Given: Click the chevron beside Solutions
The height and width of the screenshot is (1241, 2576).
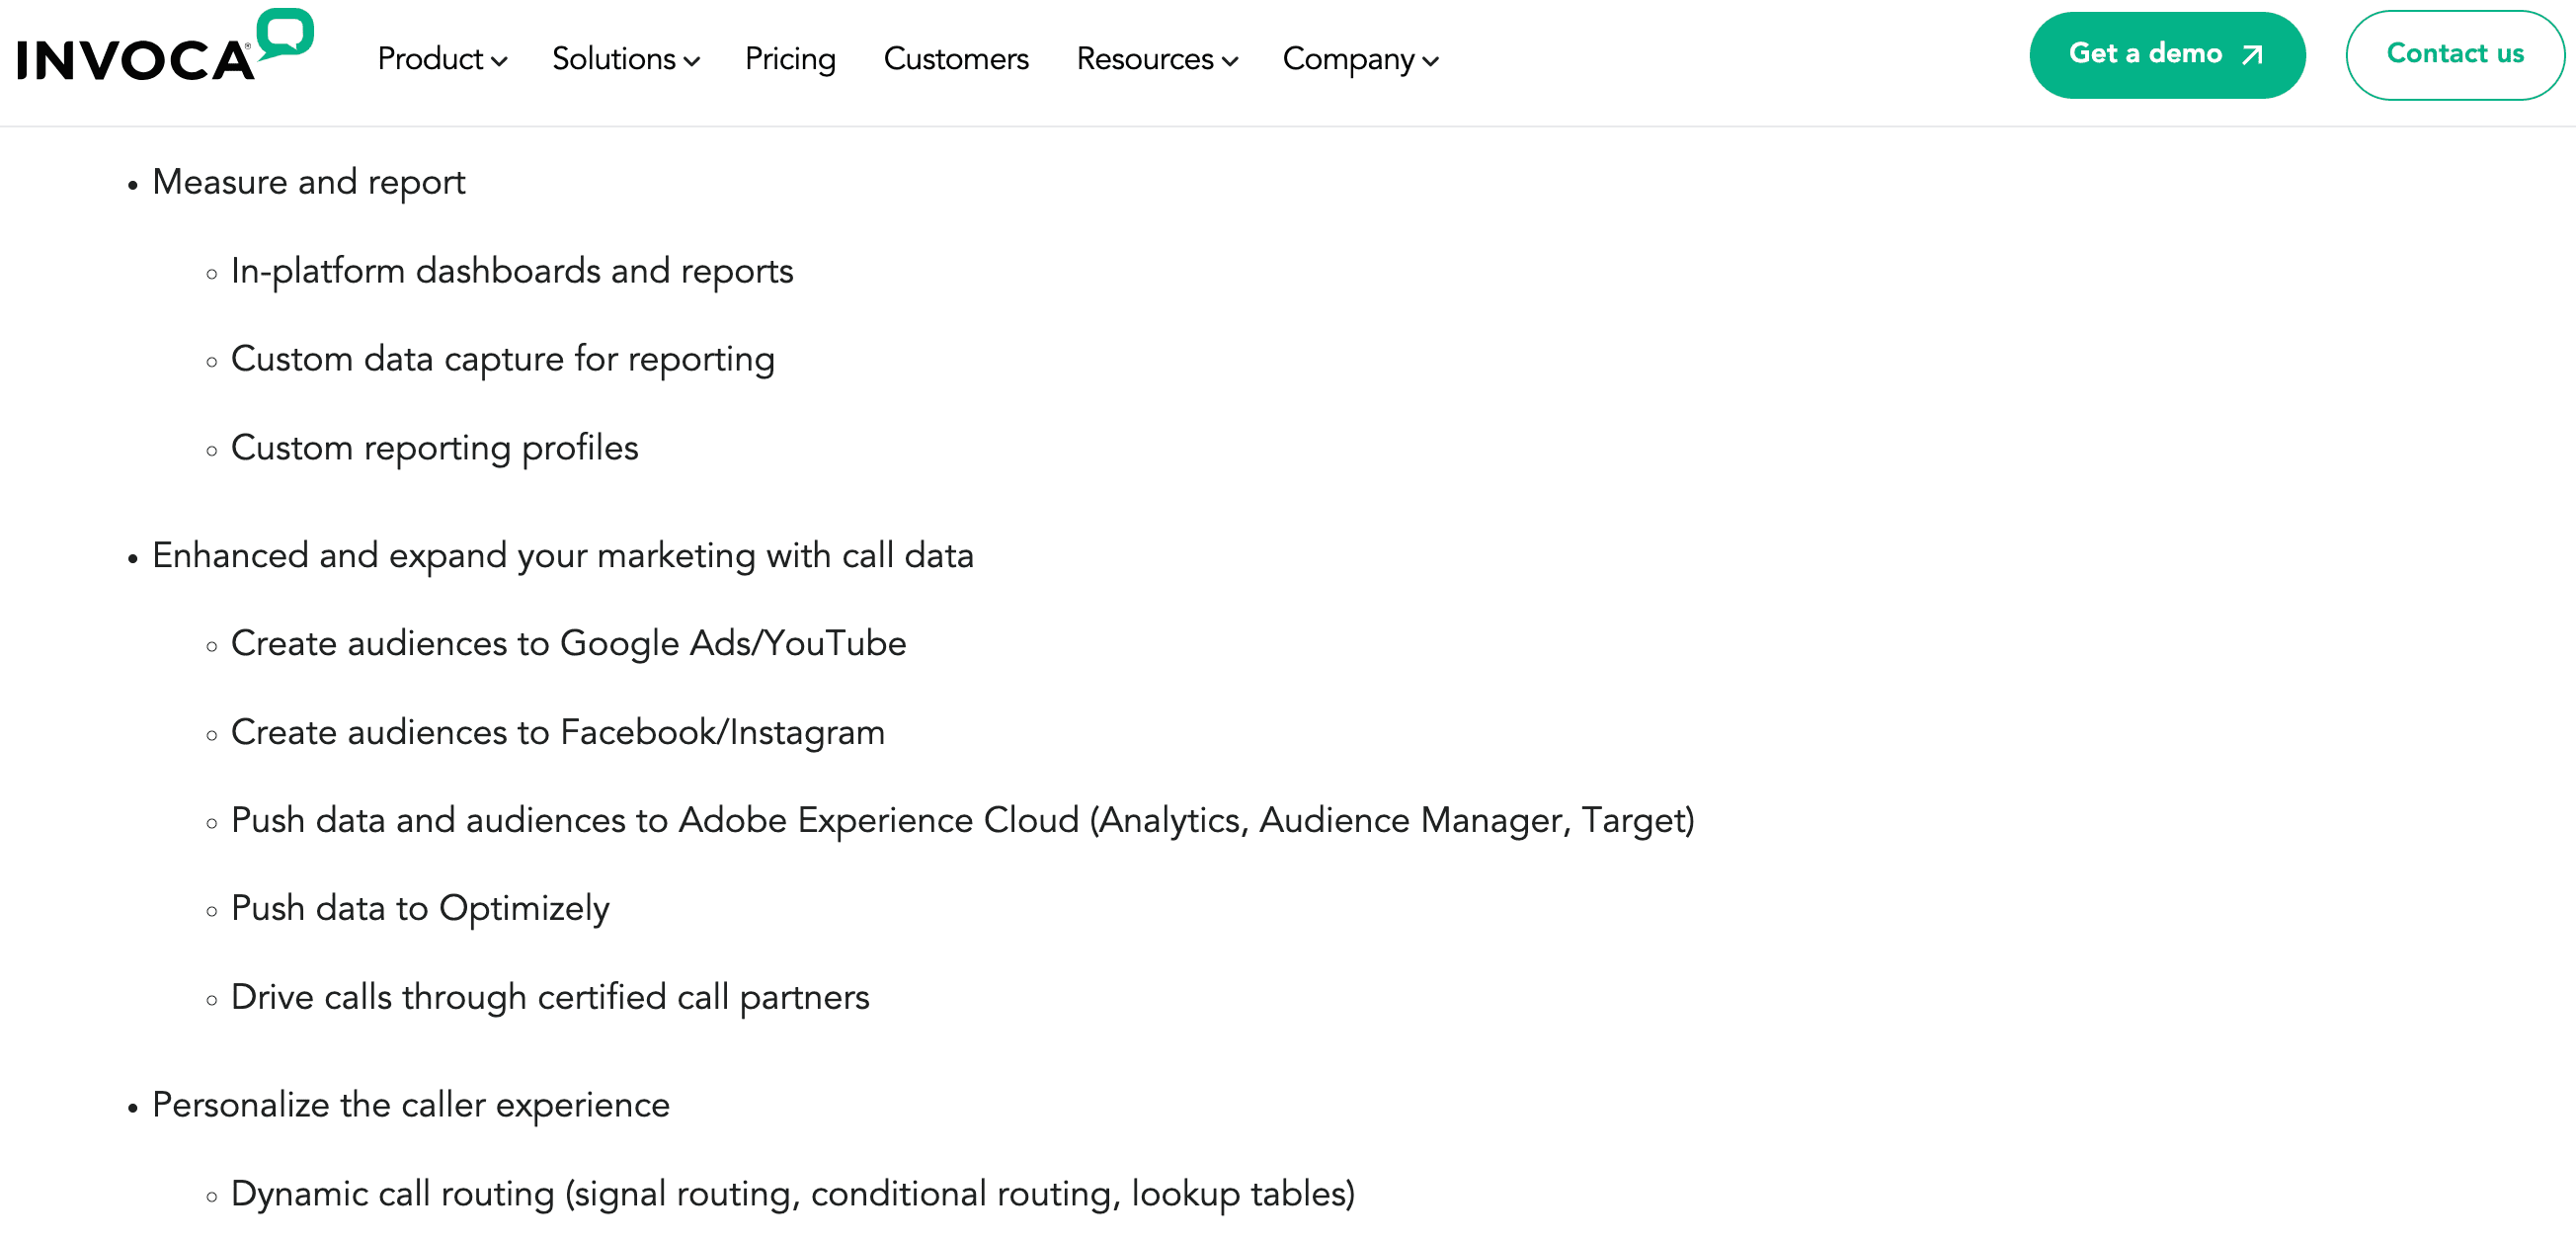Looking at the screenshot, I should point(693,62).
